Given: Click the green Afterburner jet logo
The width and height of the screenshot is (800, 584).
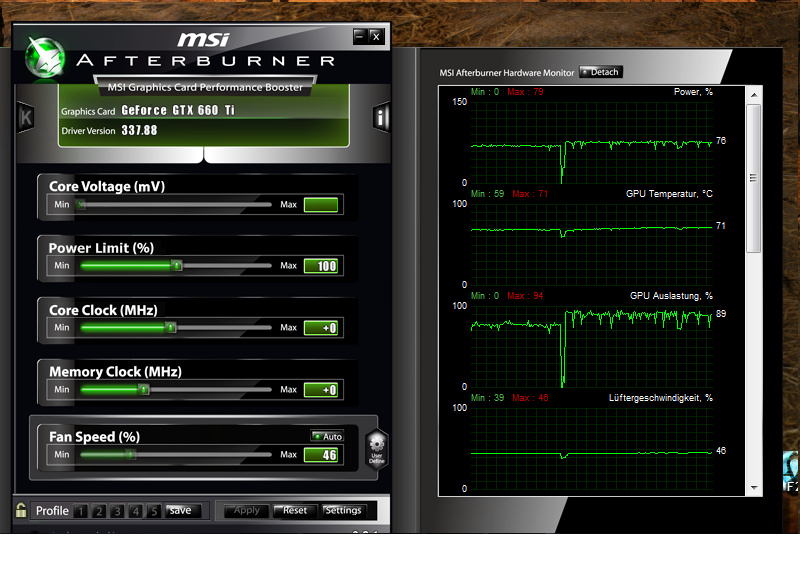Looking at the screenshot, I should tap(45, 58).
